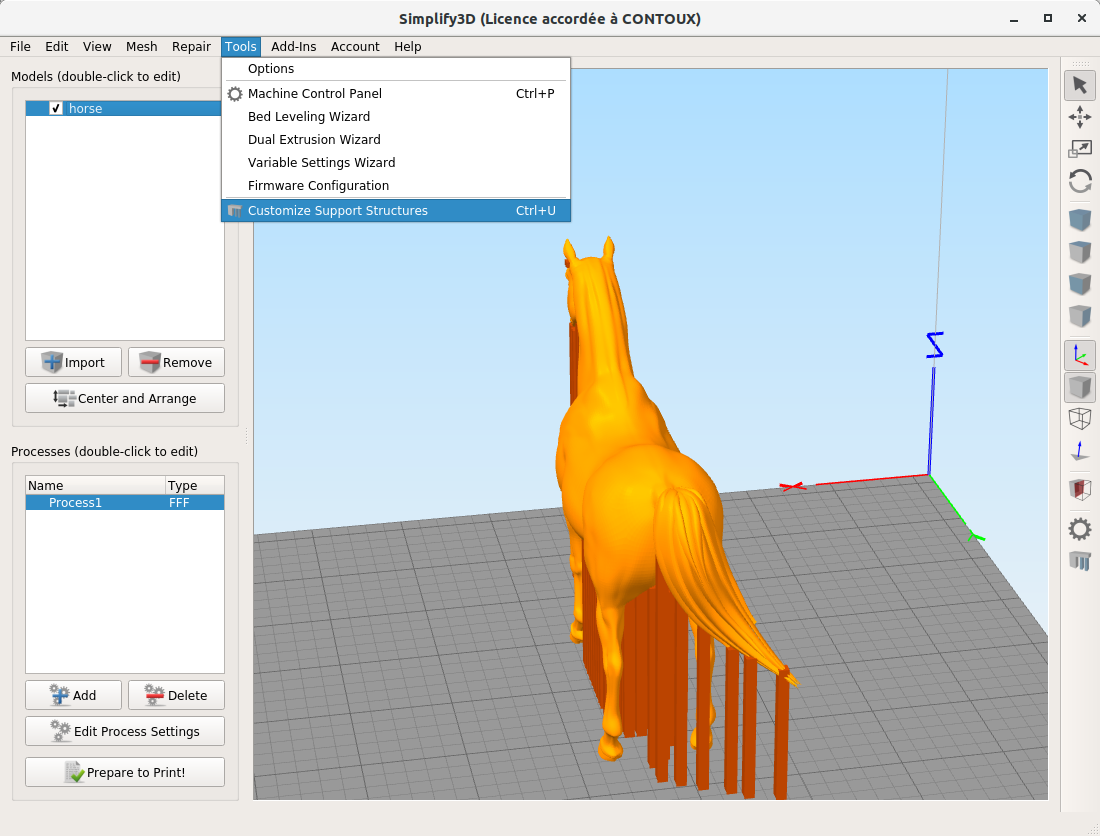Open the Account menu
1100x836 pixels.
click(x=355, y=46)
